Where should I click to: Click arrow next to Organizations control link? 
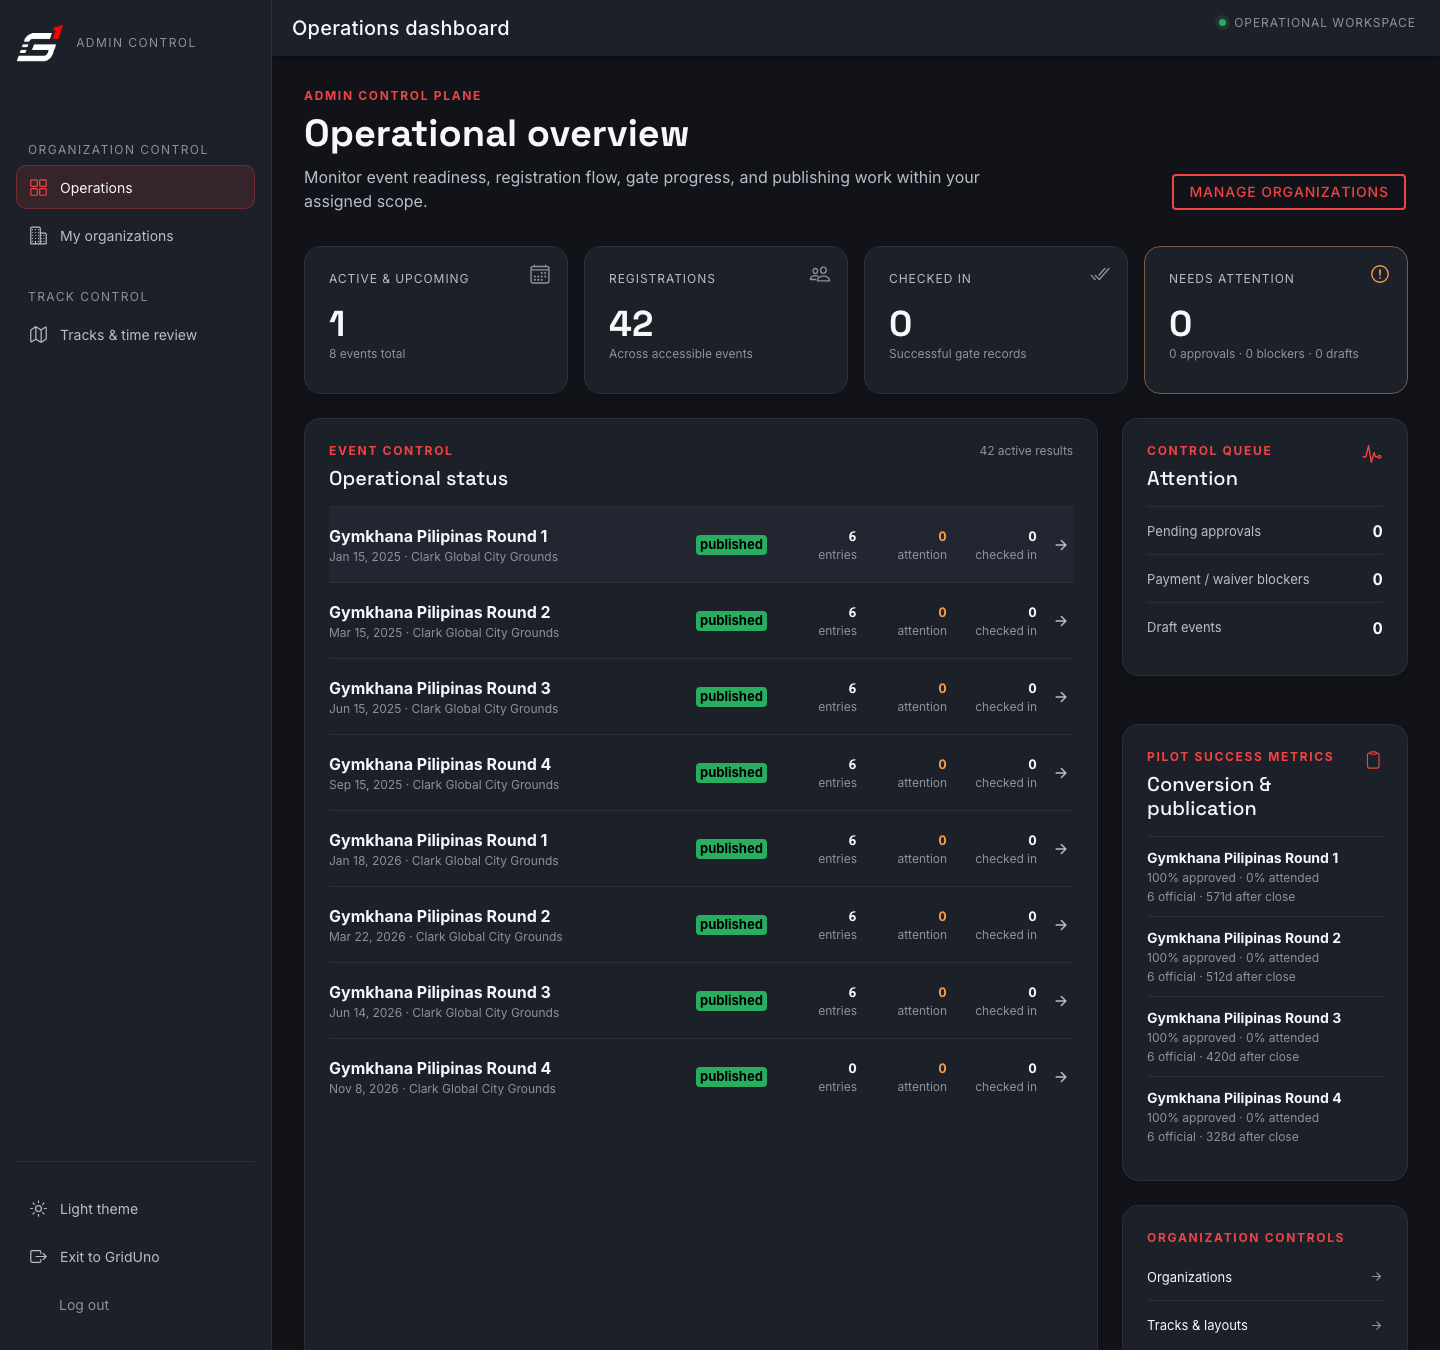coord(1377,1277)
